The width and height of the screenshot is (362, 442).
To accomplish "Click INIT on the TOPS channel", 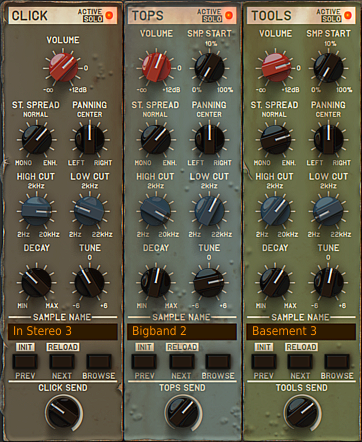I will coord(144,347).
